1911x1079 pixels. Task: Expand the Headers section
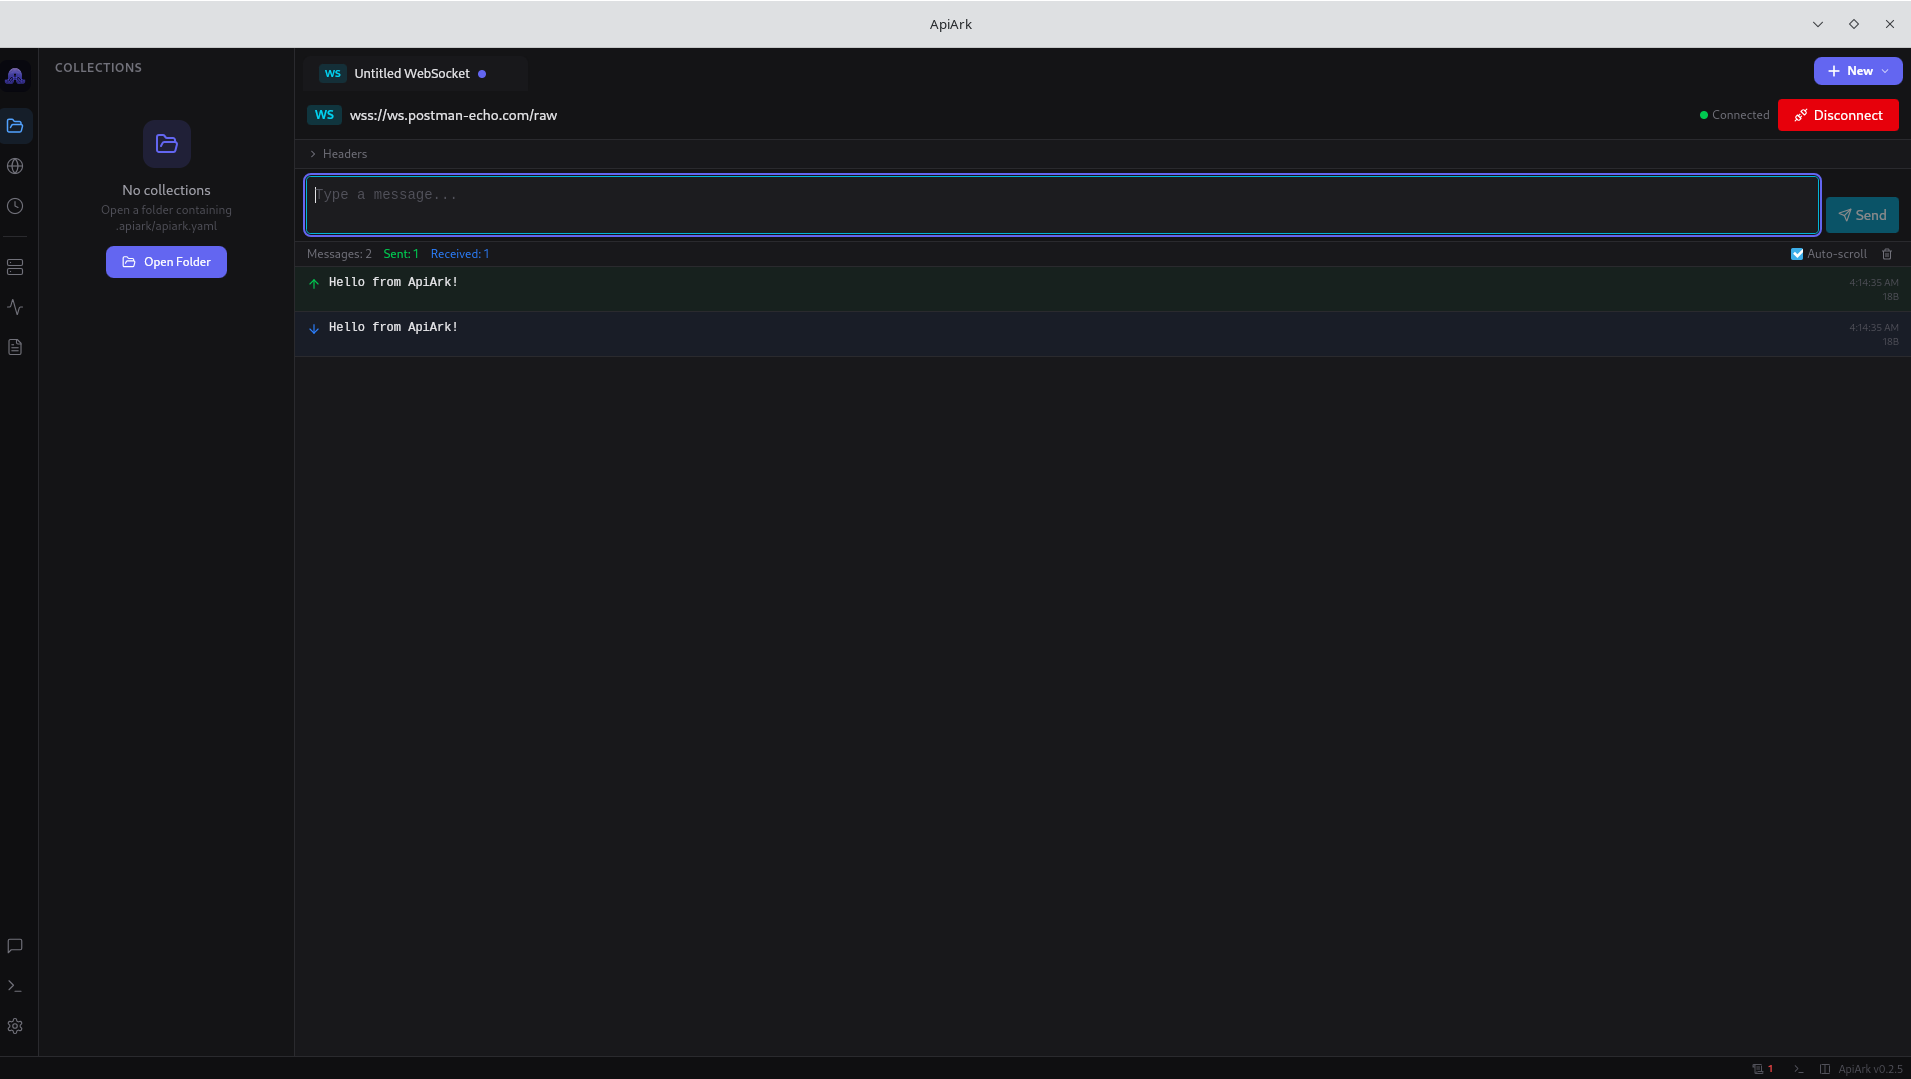[x=338, y=153]
